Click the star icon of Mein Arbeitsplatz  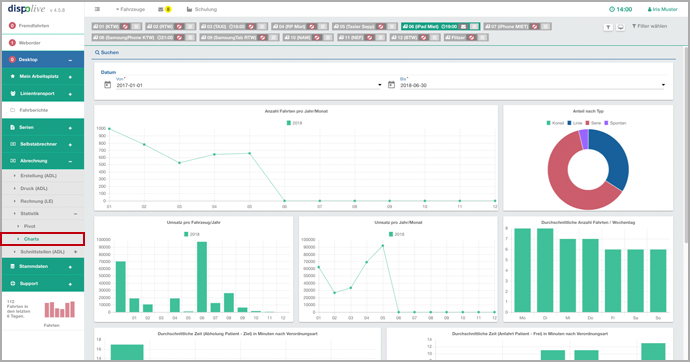12,76
